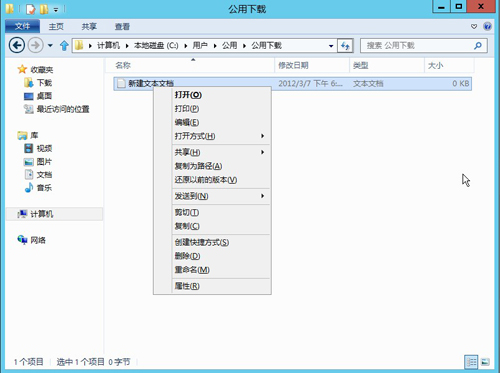Expand the arrow after 公用 in breadcrumb
This screenshot has width=500, height=373.
(244, 46)
